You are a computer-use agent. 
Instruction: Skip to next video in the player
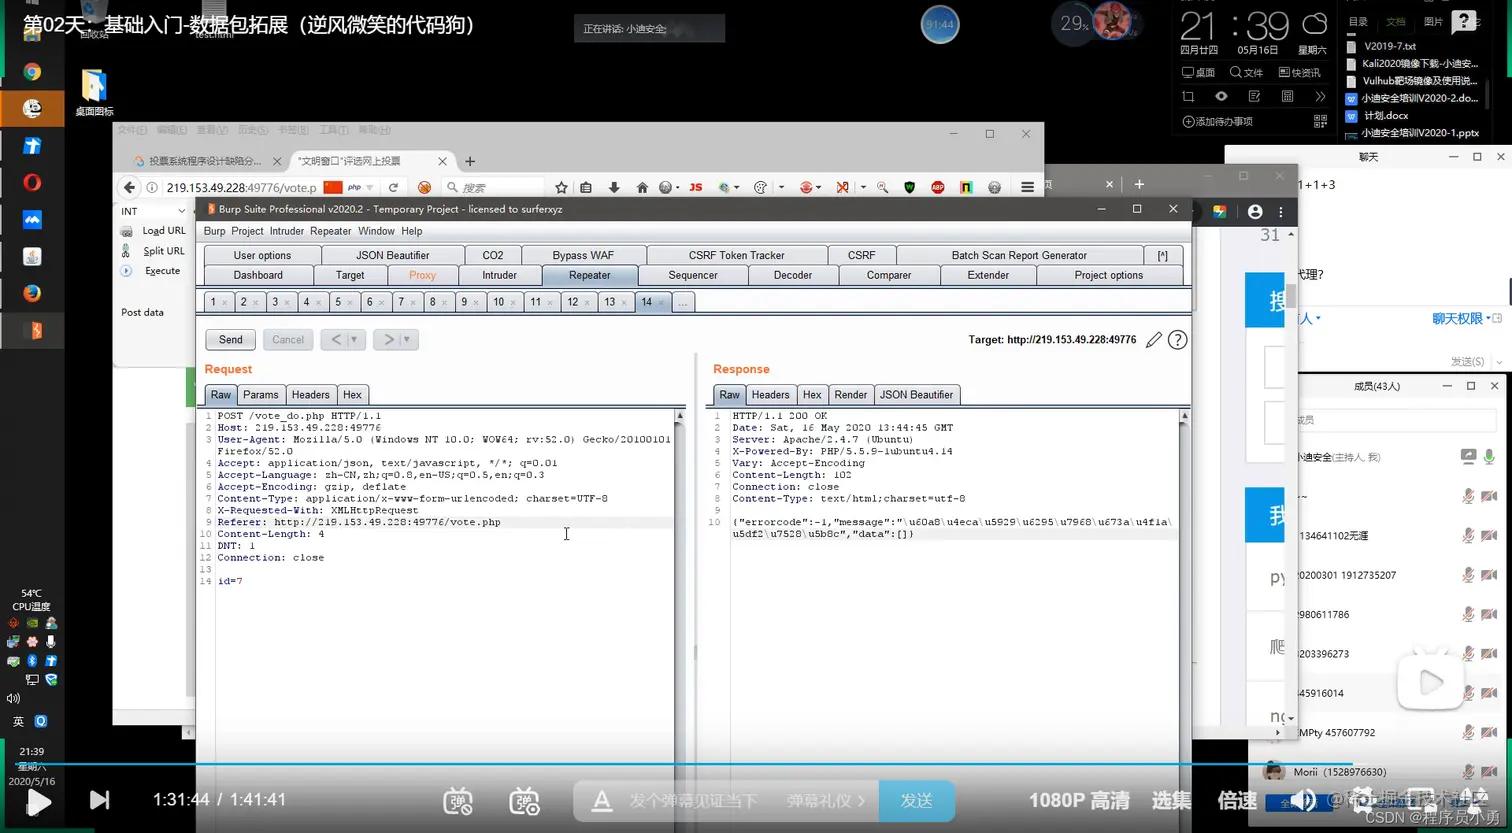point(99,800)
